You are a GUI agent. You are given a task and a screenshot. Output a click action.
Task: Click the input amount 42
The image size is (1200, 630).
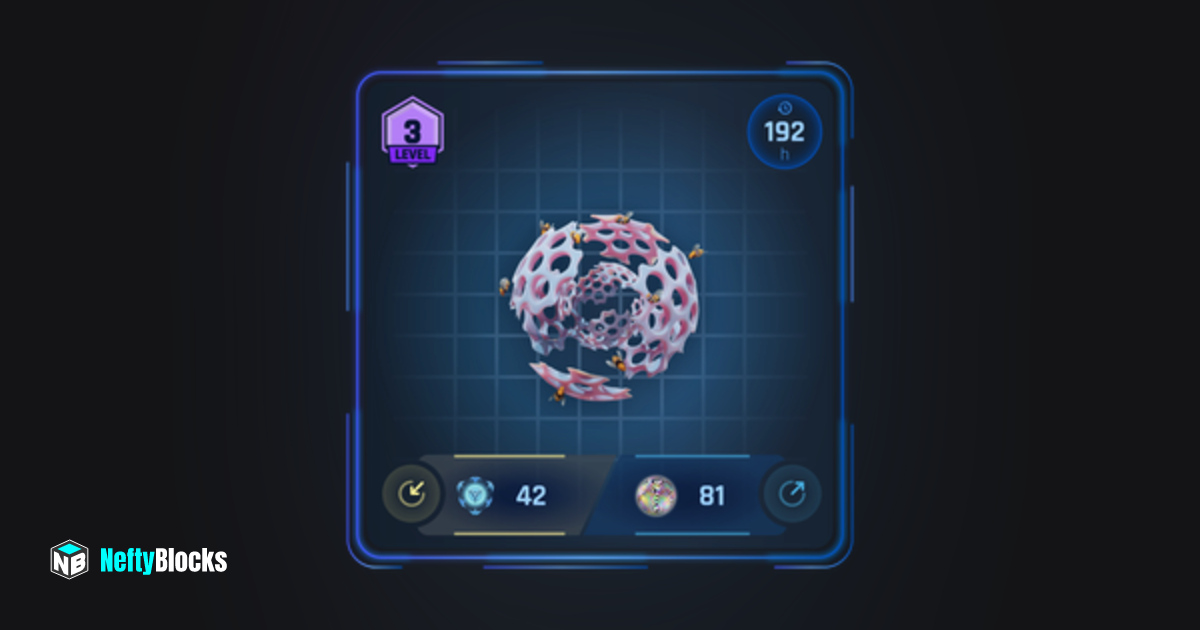click(531, 495)
